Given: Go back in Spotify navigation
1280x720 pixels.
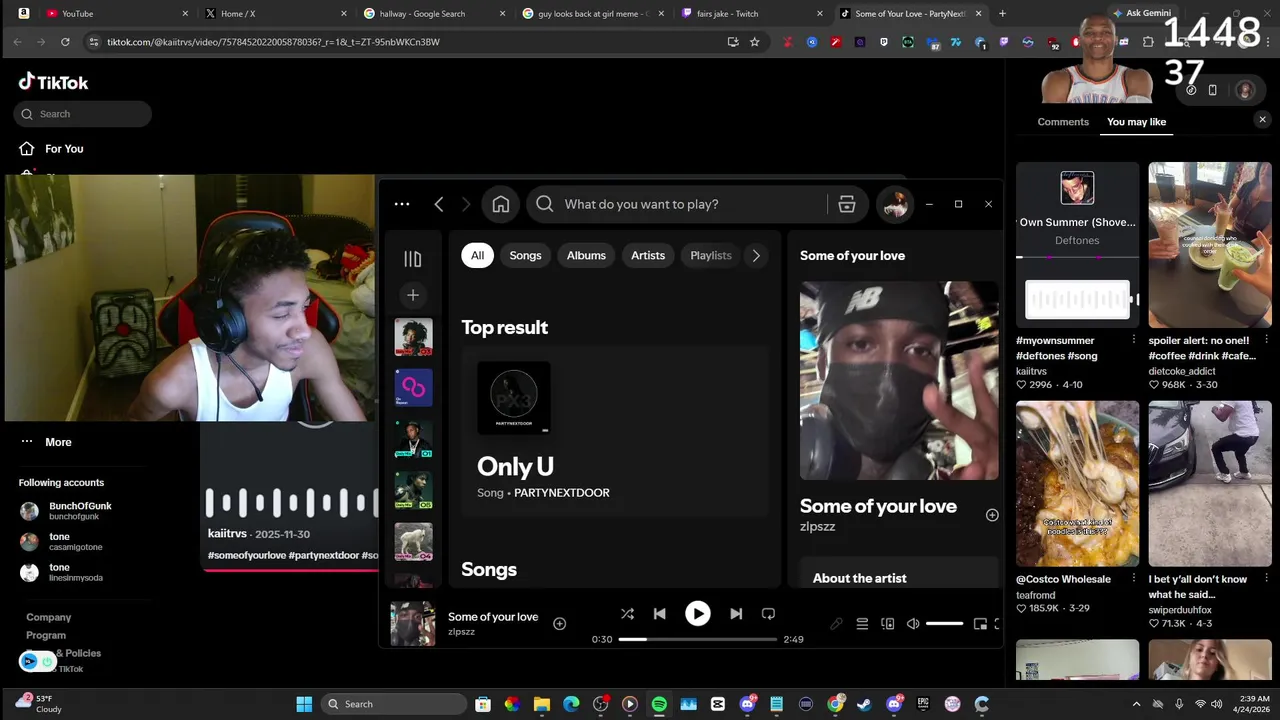Looking at the screenshot, I should point(438,204).
